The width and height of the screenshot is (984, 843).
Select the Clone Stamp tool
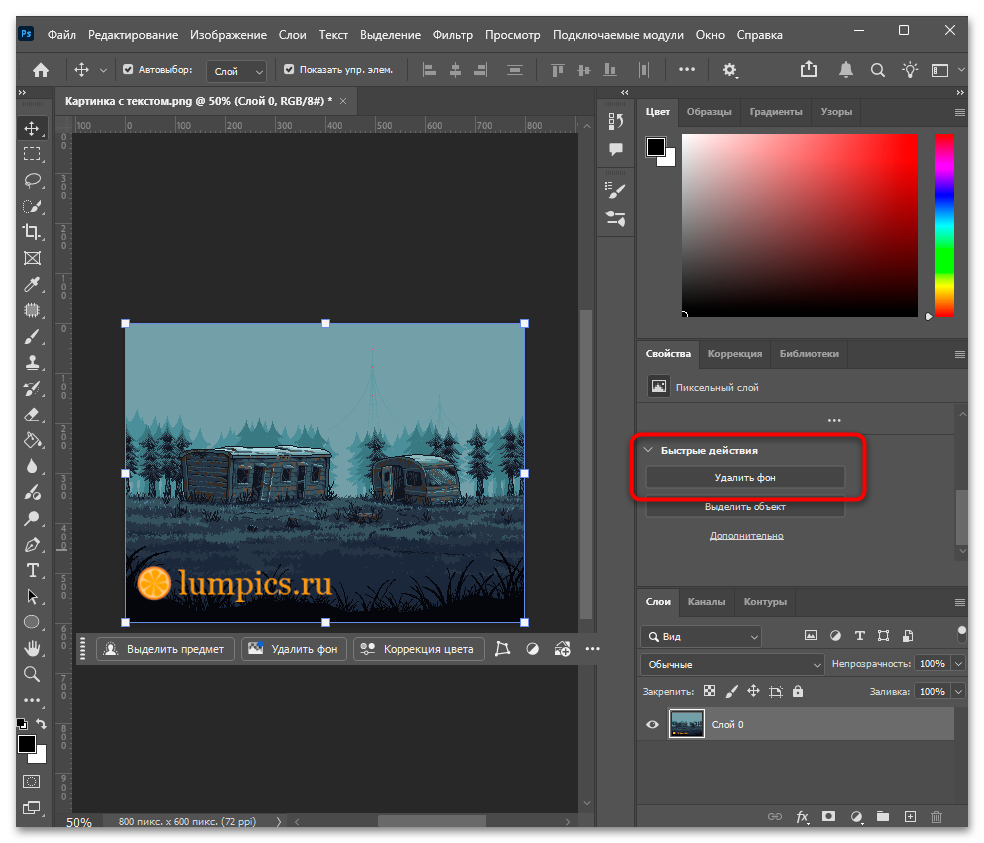point(32,362)
